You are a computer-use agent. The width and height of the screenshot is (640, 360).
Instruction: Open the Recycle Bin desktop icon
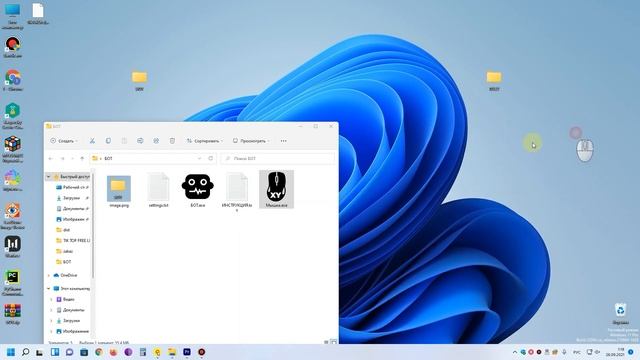[x=620, y=313]
